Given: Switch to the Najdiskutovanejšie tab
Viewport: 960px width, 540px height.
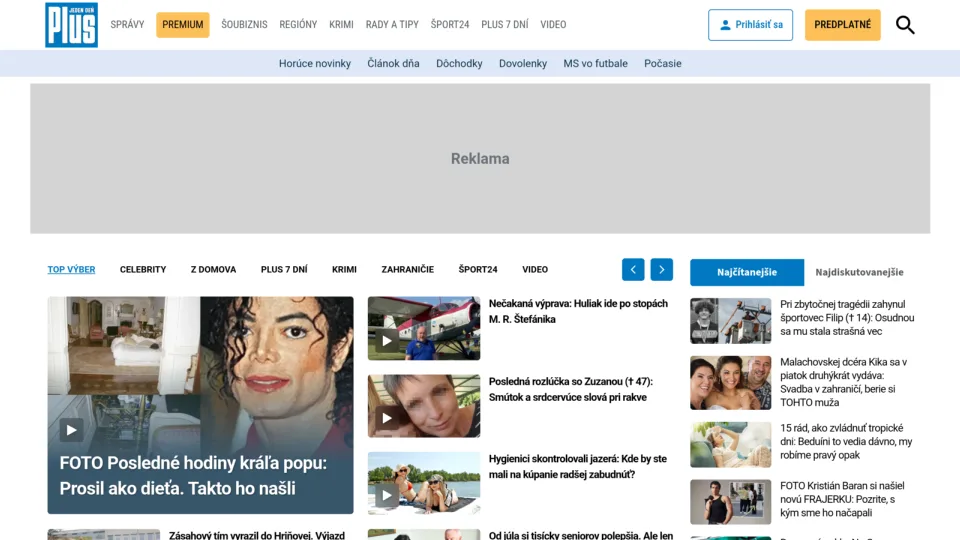Looking at the screenshot, I should pos(859,272).
